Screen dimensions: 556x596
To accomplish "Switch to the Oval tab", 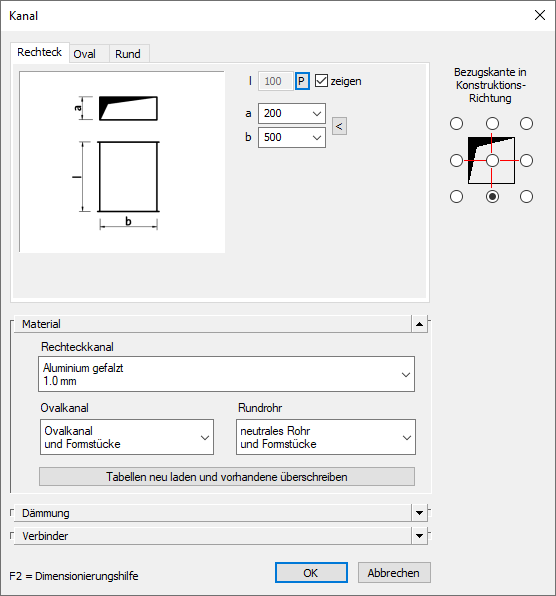I will click(x=89, y=54).
